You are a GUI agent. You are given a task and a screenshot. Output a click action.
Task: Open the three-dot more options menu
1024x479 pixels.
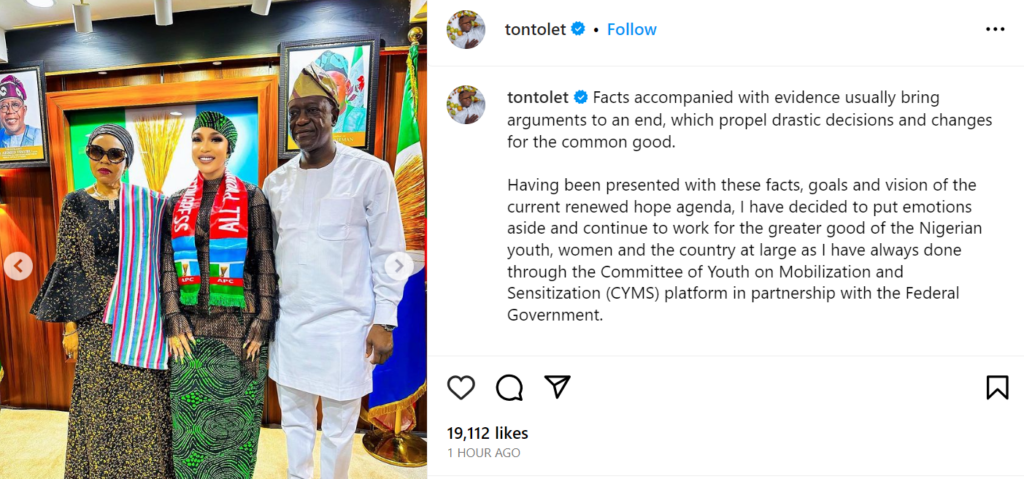click(995, 30)
